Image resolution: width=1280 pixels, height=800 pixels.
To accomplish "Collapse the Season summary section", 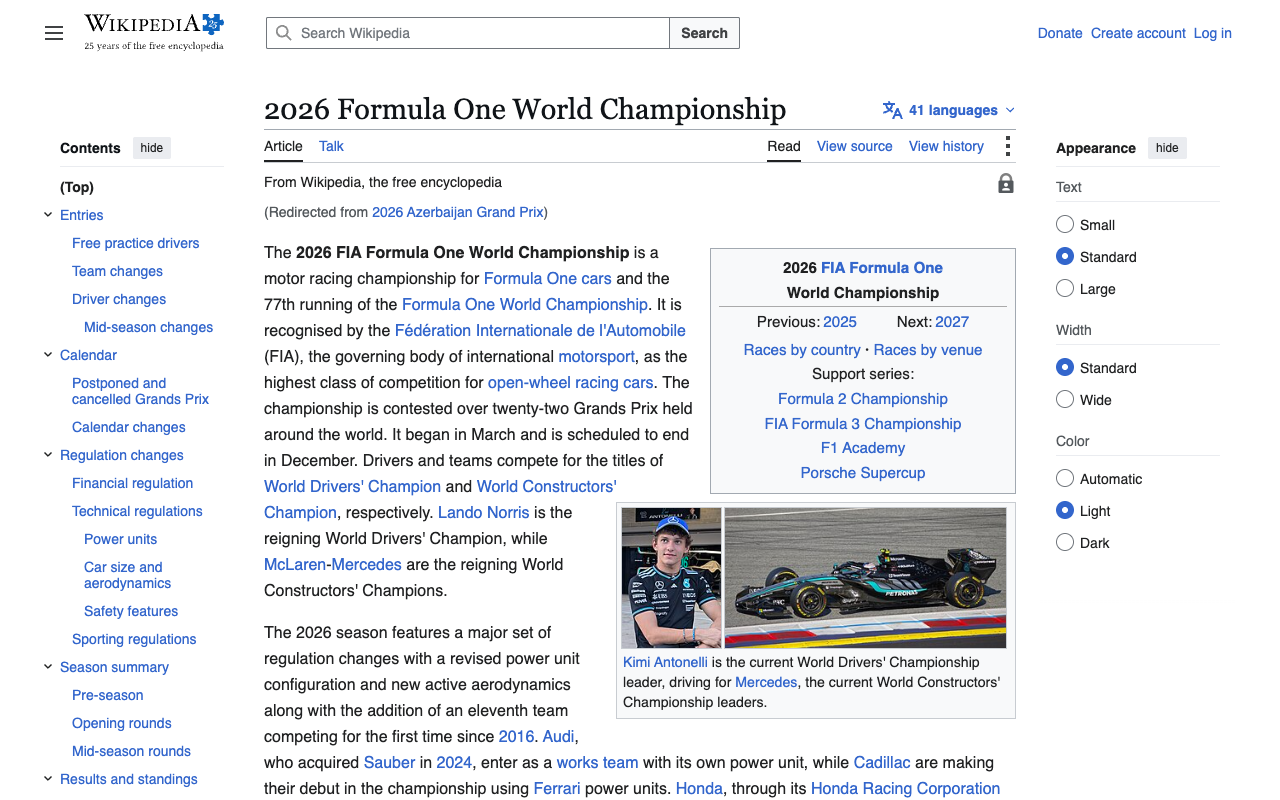I will click(x=48, y=667).
